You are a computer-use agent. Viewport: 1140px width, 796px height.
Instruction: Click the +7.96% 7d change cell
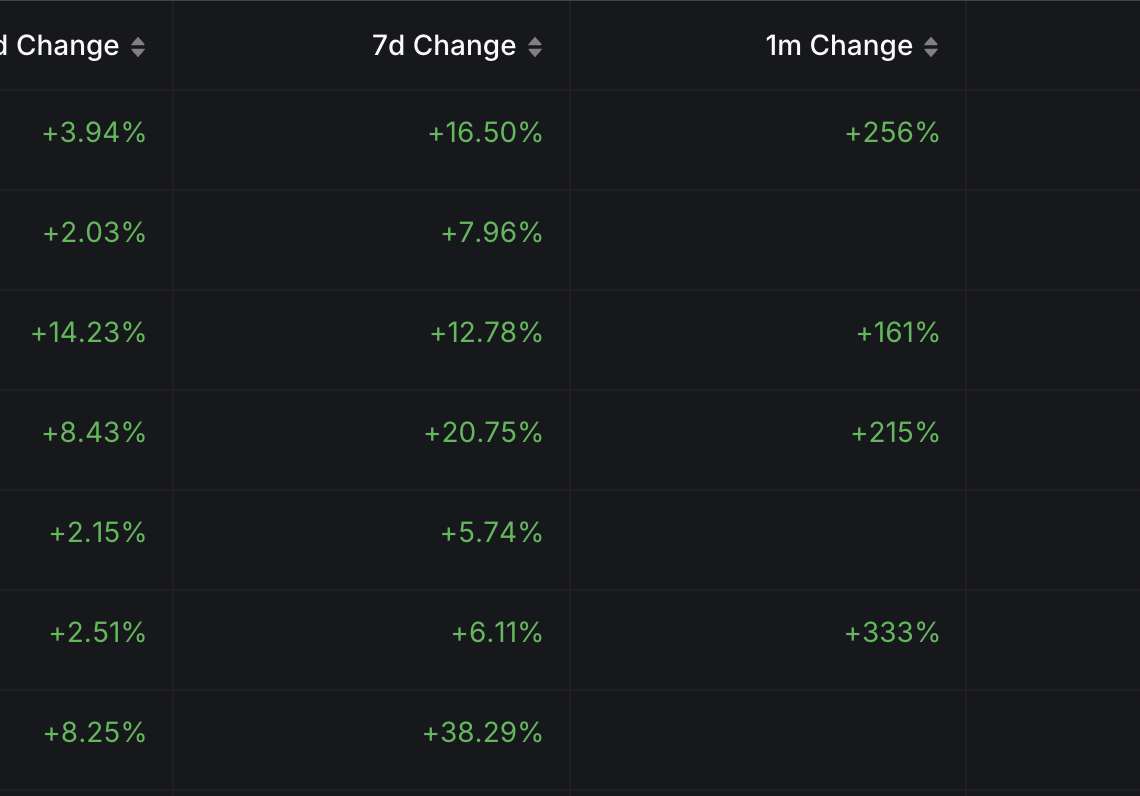(492, 233)
